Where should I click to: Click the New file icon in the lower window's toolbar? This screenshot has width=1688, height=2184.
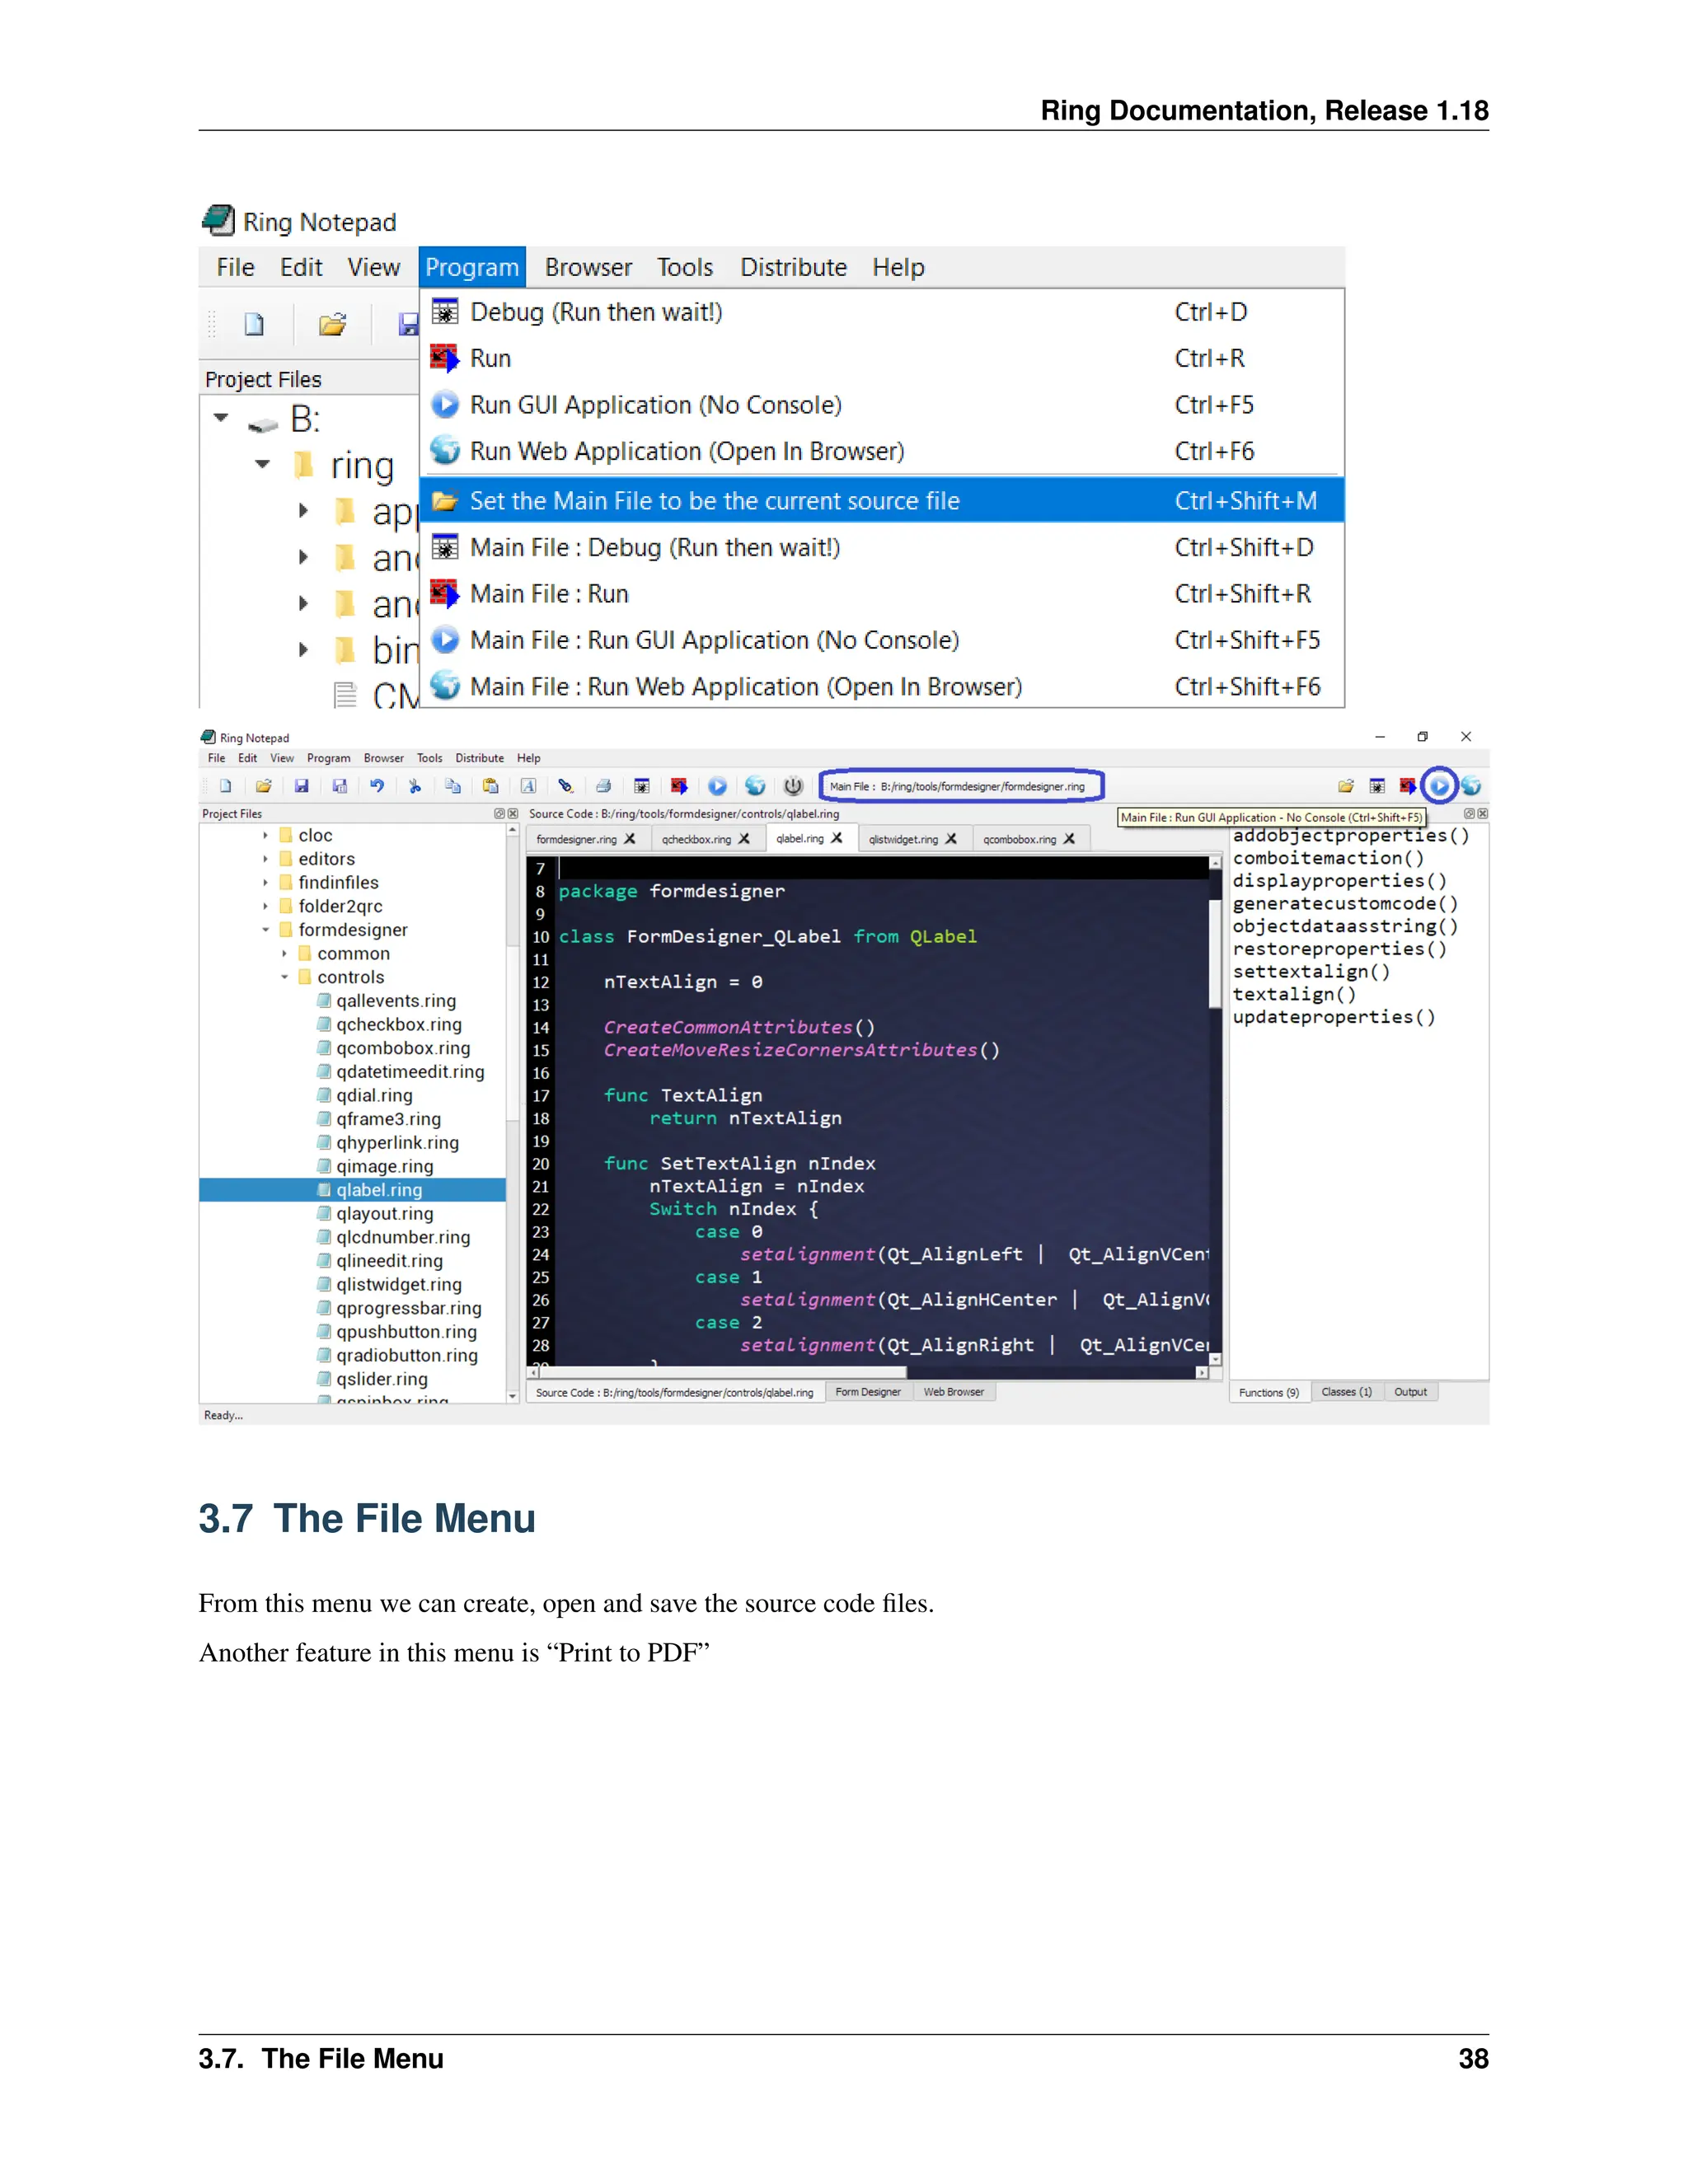click(x=226, y=786)
